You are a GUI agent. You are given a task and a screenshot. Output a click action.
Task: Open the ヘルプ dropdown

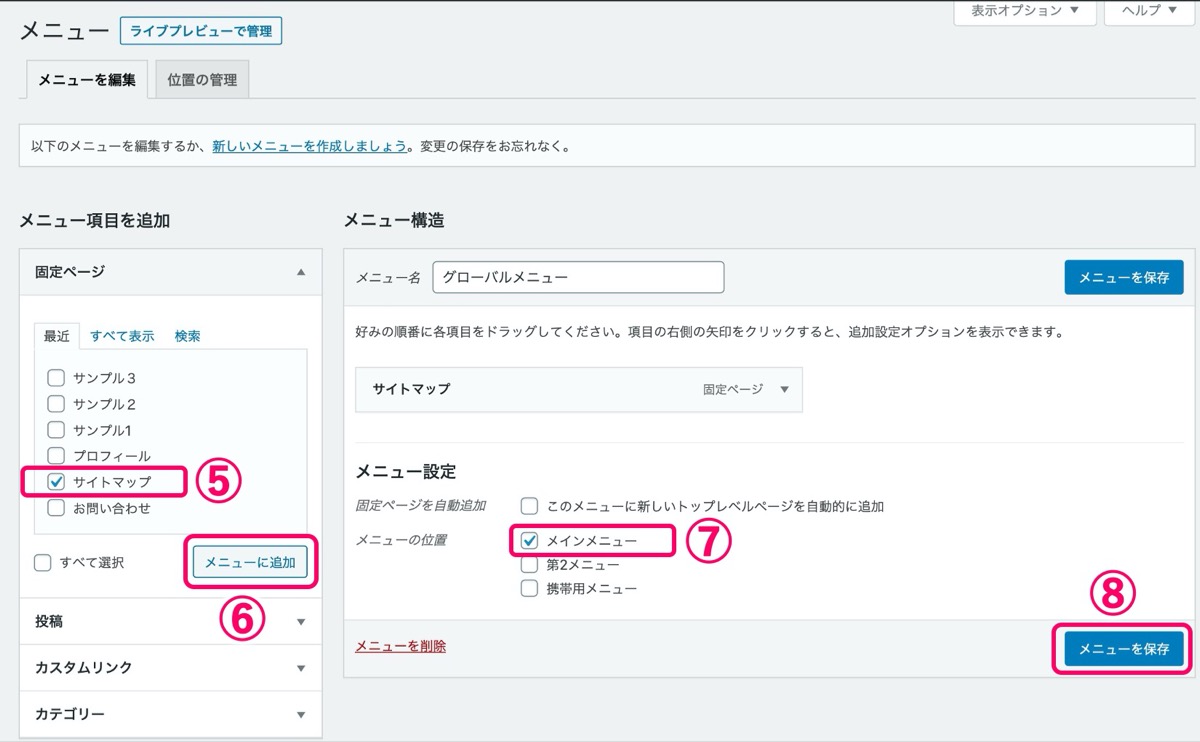tap(1150, 11)
